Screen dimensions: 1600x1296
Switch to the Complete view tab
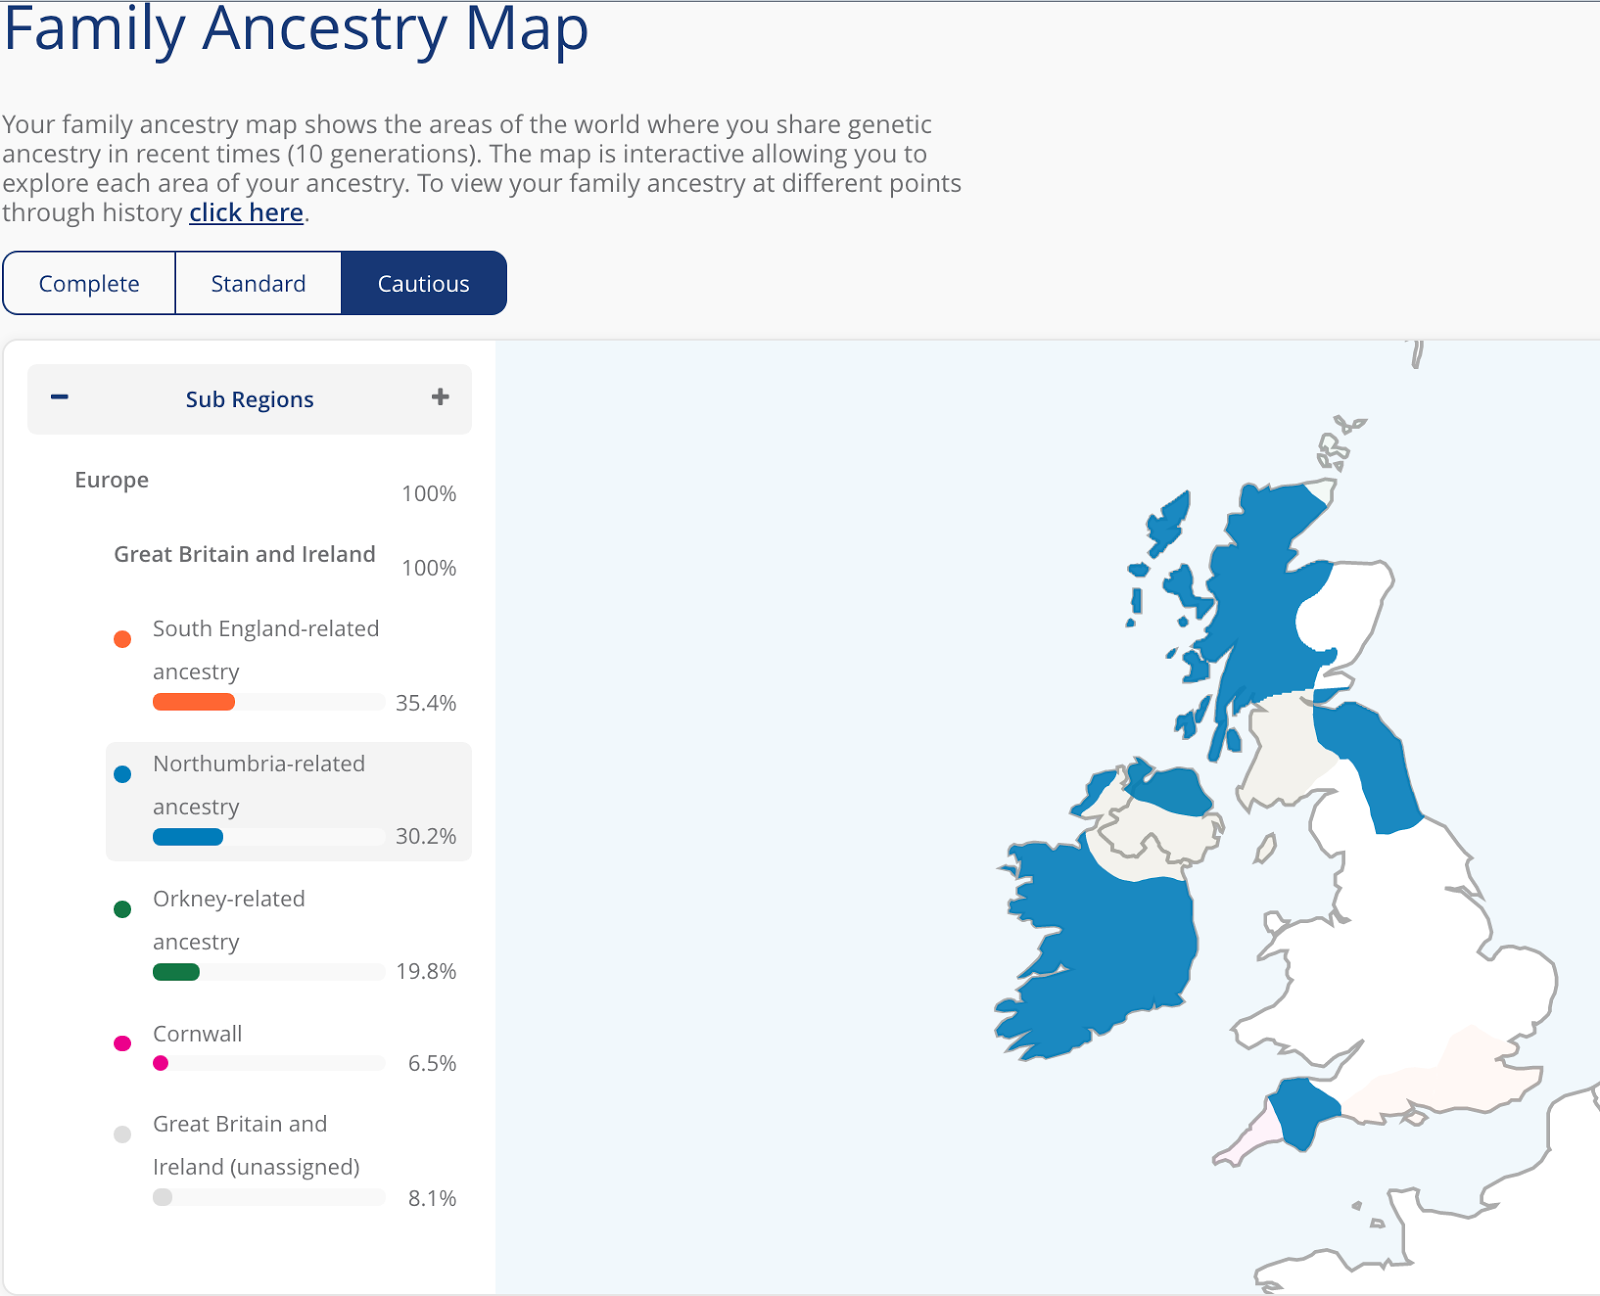89,283
